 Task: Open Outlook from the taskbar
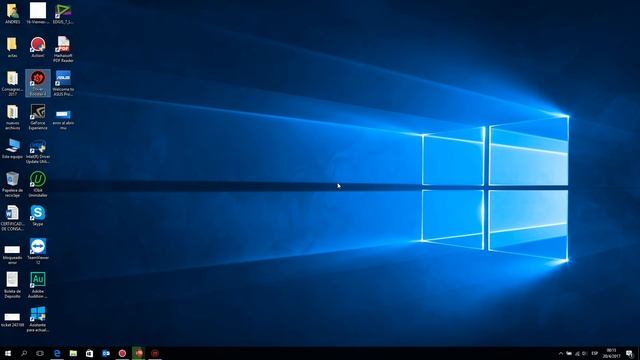coord(106,353)
